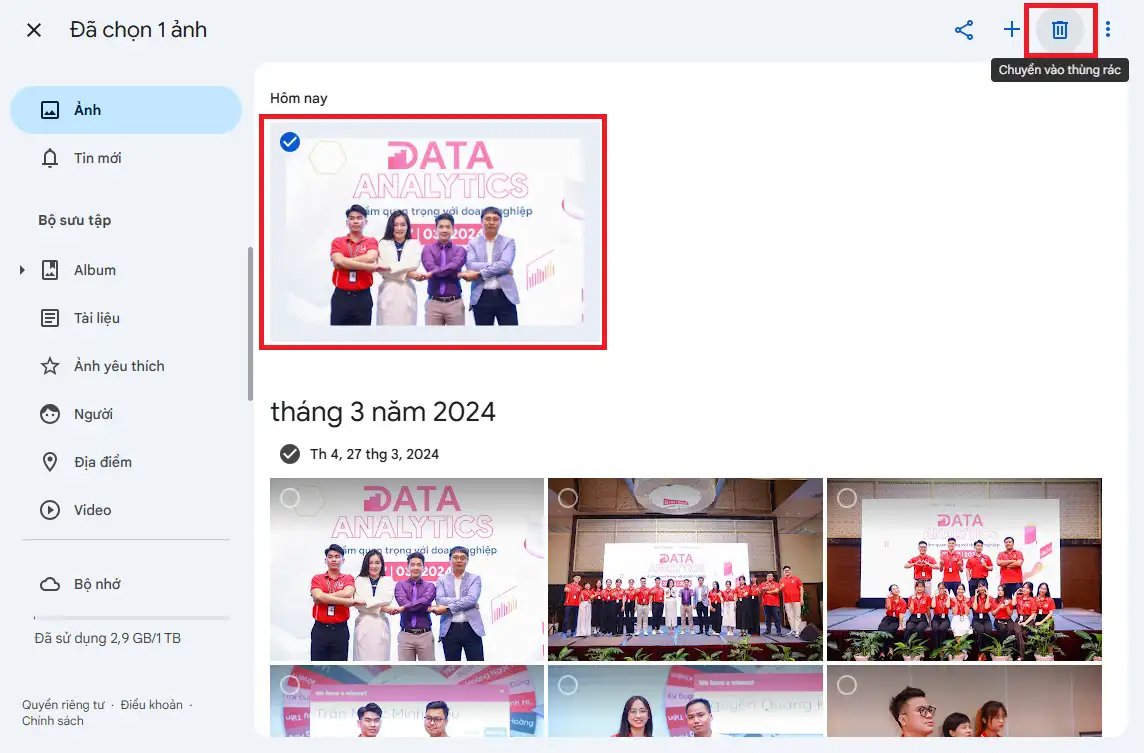Open Tài liệu in the sidebar
This screenshot has height=753, width=1144.
96,318
